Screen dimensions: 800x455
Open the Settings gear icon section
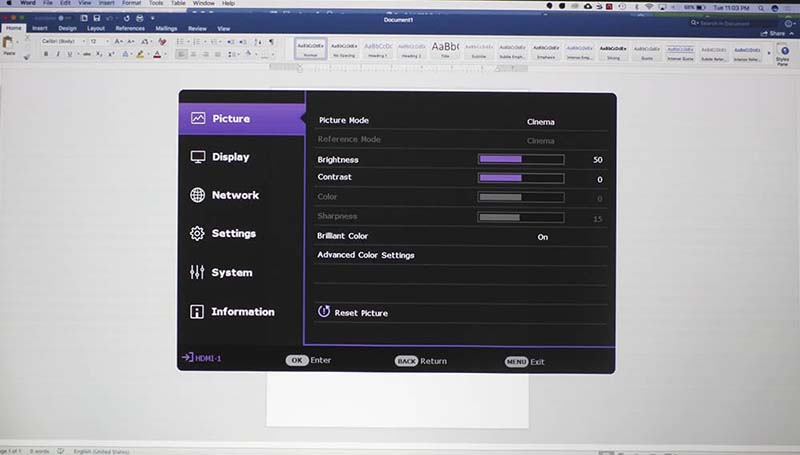pyautogui.click(x=197, y=233)
